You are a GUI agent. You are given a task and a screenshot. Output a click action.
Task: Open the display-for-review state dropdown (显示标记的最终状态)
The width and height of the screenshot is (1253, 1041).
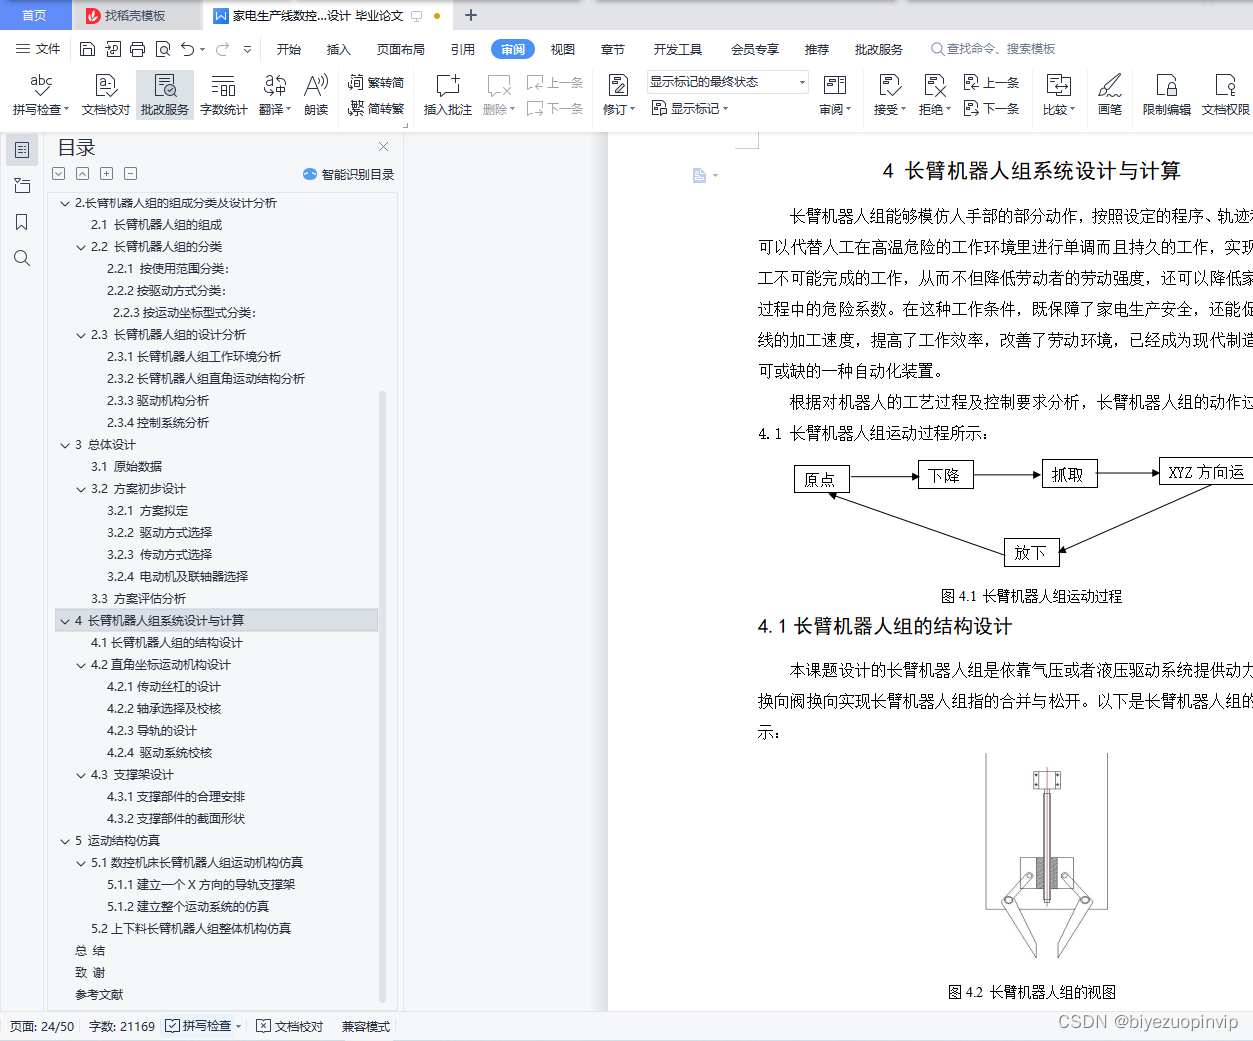(727, 82)
